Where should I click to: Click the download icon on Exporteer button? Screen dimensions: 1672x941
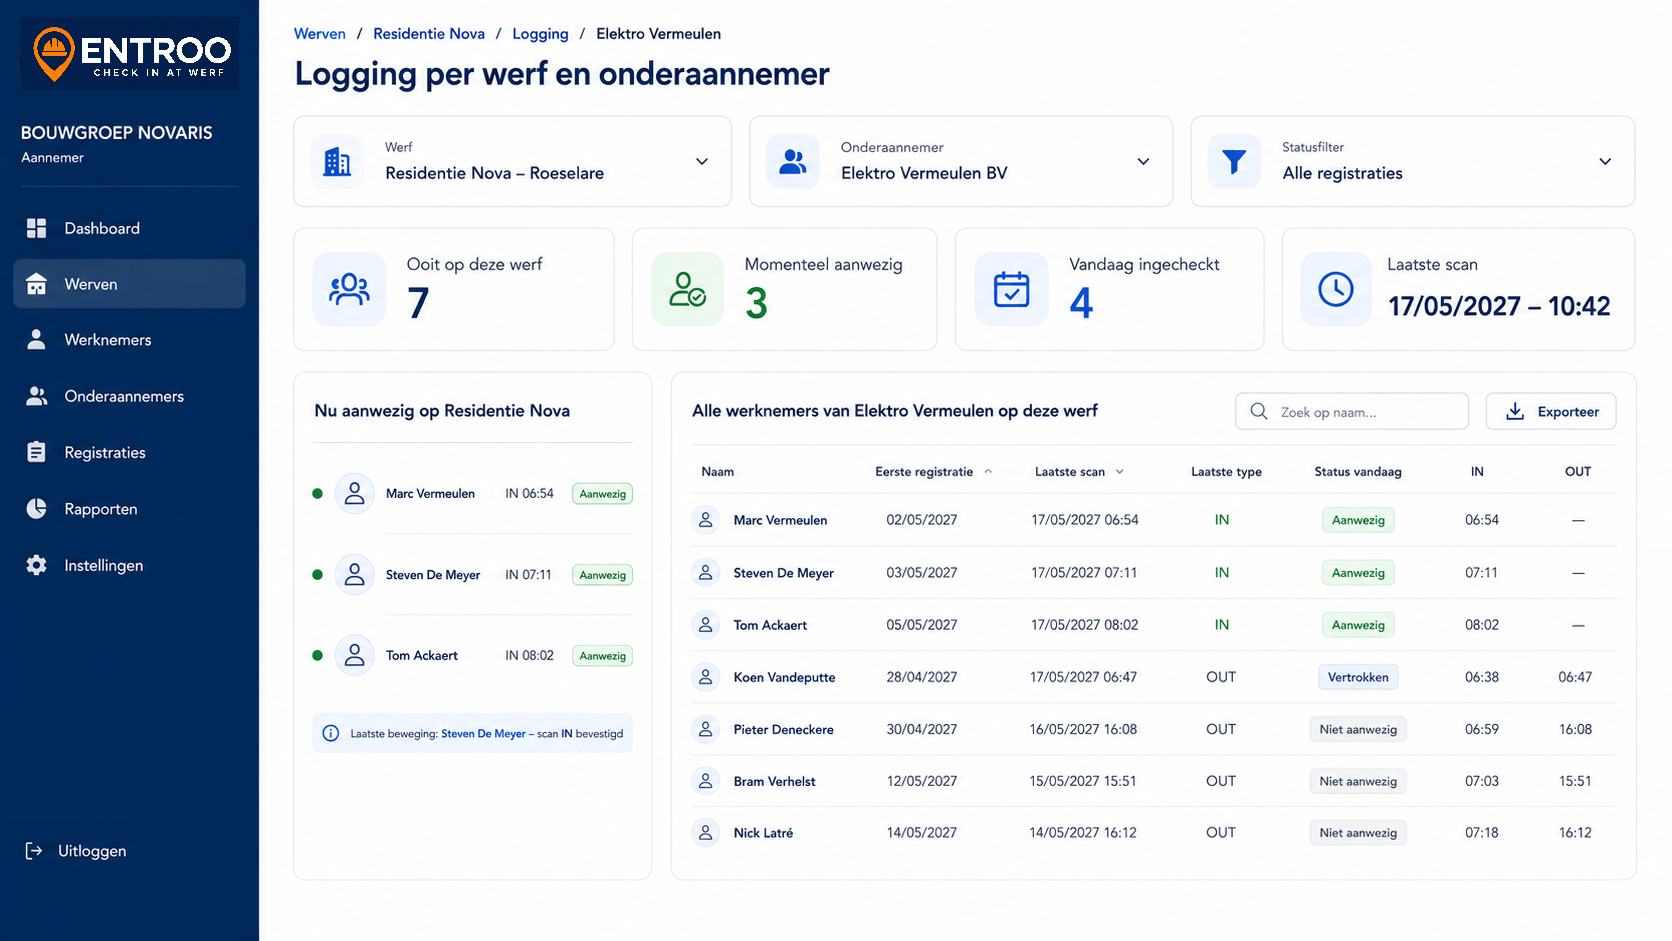click(x=1516, y=411)
